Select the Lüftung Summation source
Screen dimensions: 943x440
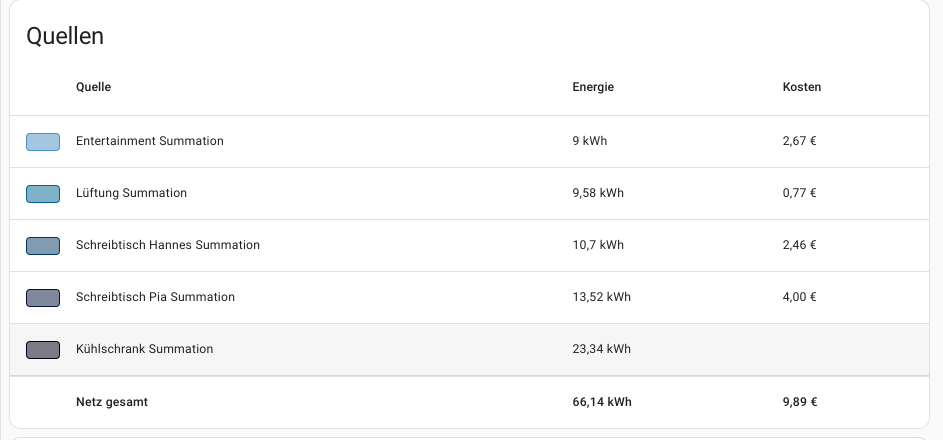click(x=131, y=194)
